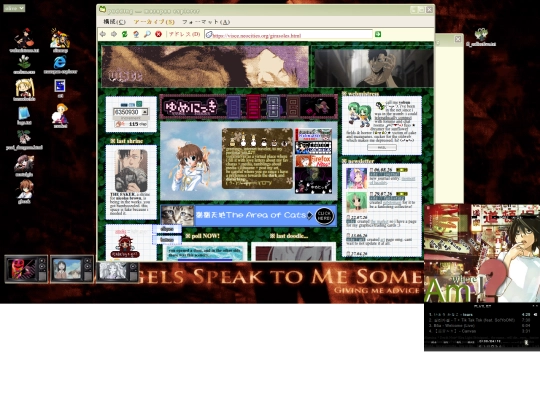Click the Firefox Now! web badge
The width and height of the screenshot is (540, 405).
[x=313, y=160]
